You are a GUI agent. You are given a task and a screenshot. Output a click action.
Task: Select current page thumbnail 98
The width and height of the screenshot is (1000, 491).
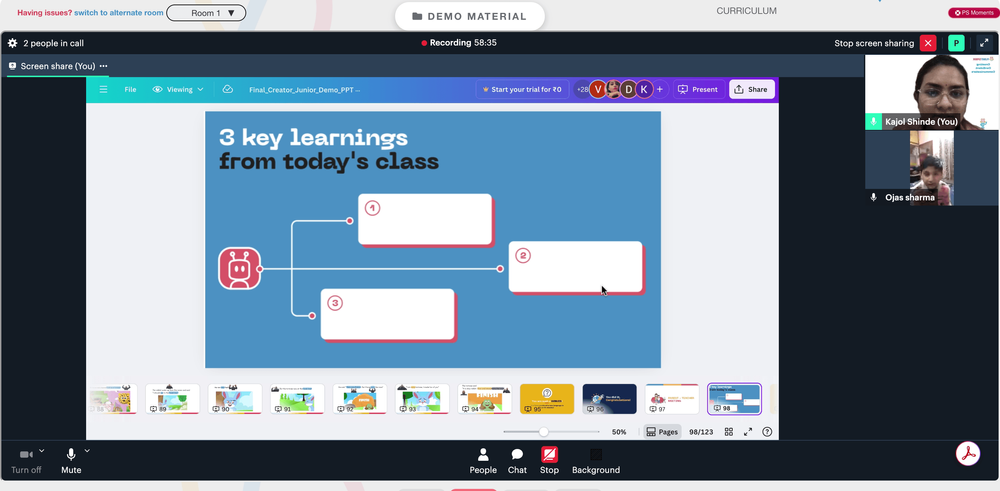tap(734, 399)
